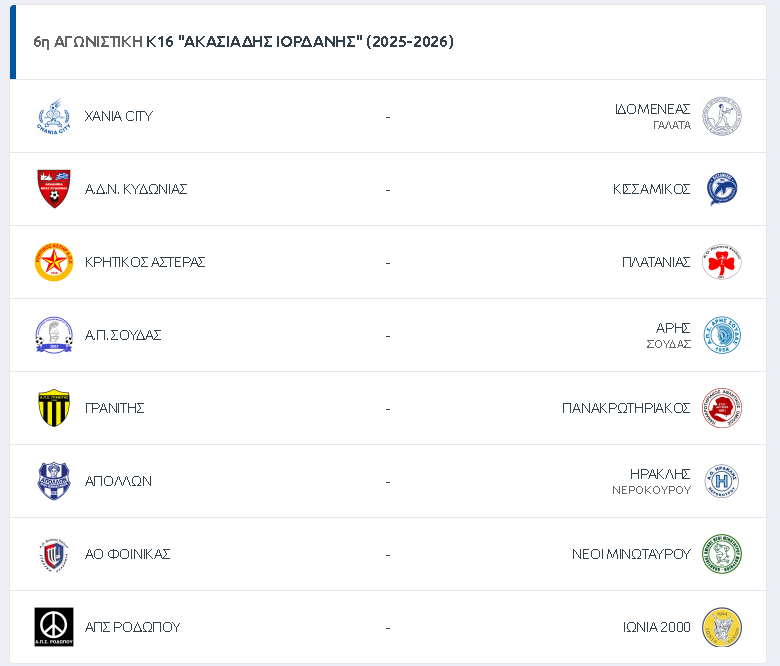780x666 pixels.
Task: Click the Απόλλων blue crest logo
Action: click(53, 481)
